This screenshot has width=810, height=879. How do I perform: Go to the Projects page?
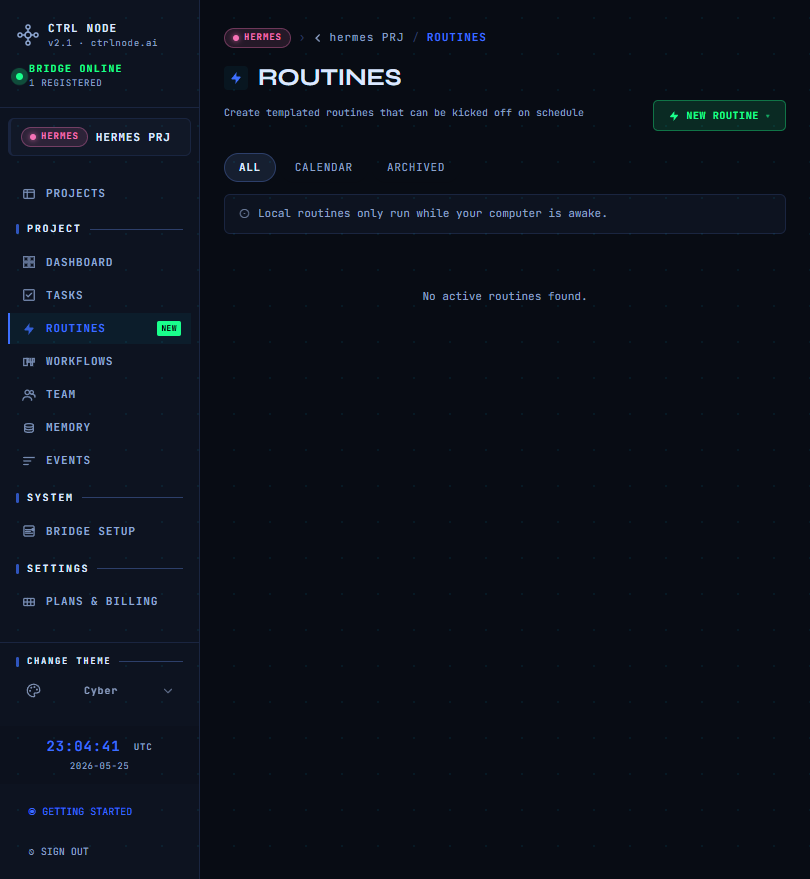click(100, 193)
